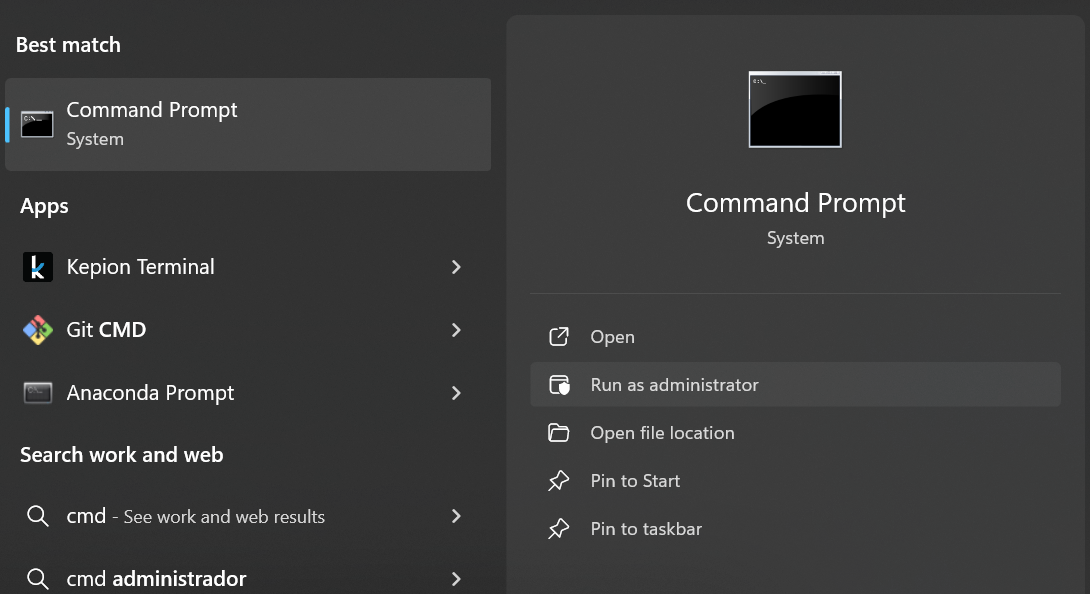This screenshot has width=1090, height=594.
Task: Select Command Prompt best match result
Action: click(x=247, y=125)
